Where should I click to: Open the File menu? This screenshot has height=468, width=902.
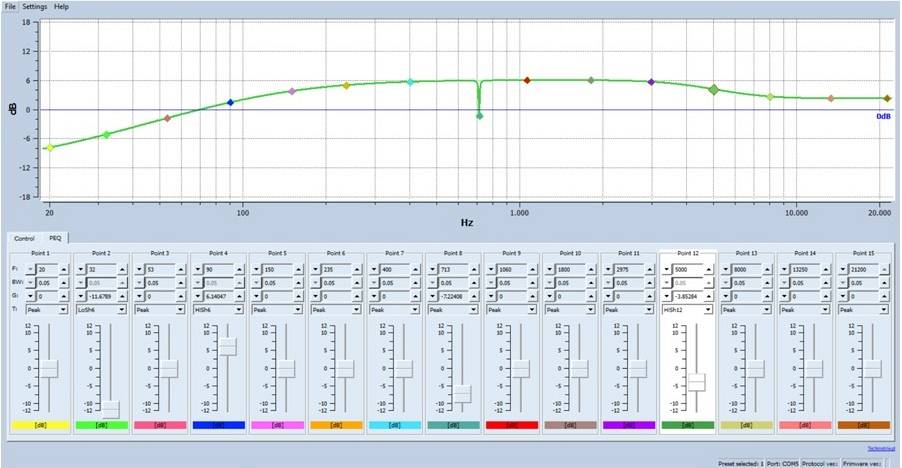[x=10, y=6]
